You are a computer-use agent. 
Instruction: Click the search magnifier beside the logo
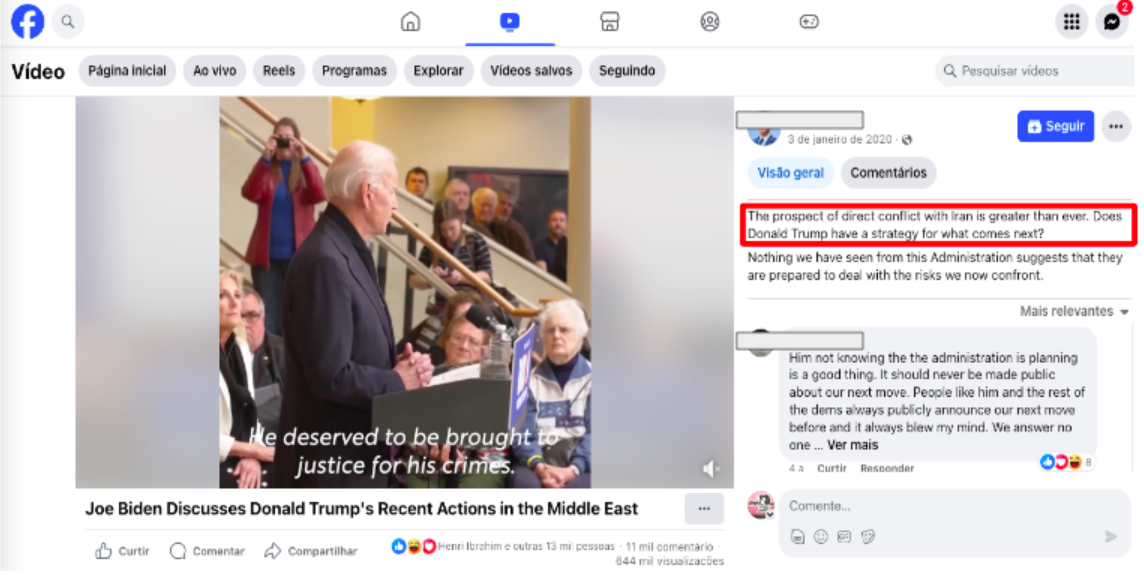pos(68,22)
